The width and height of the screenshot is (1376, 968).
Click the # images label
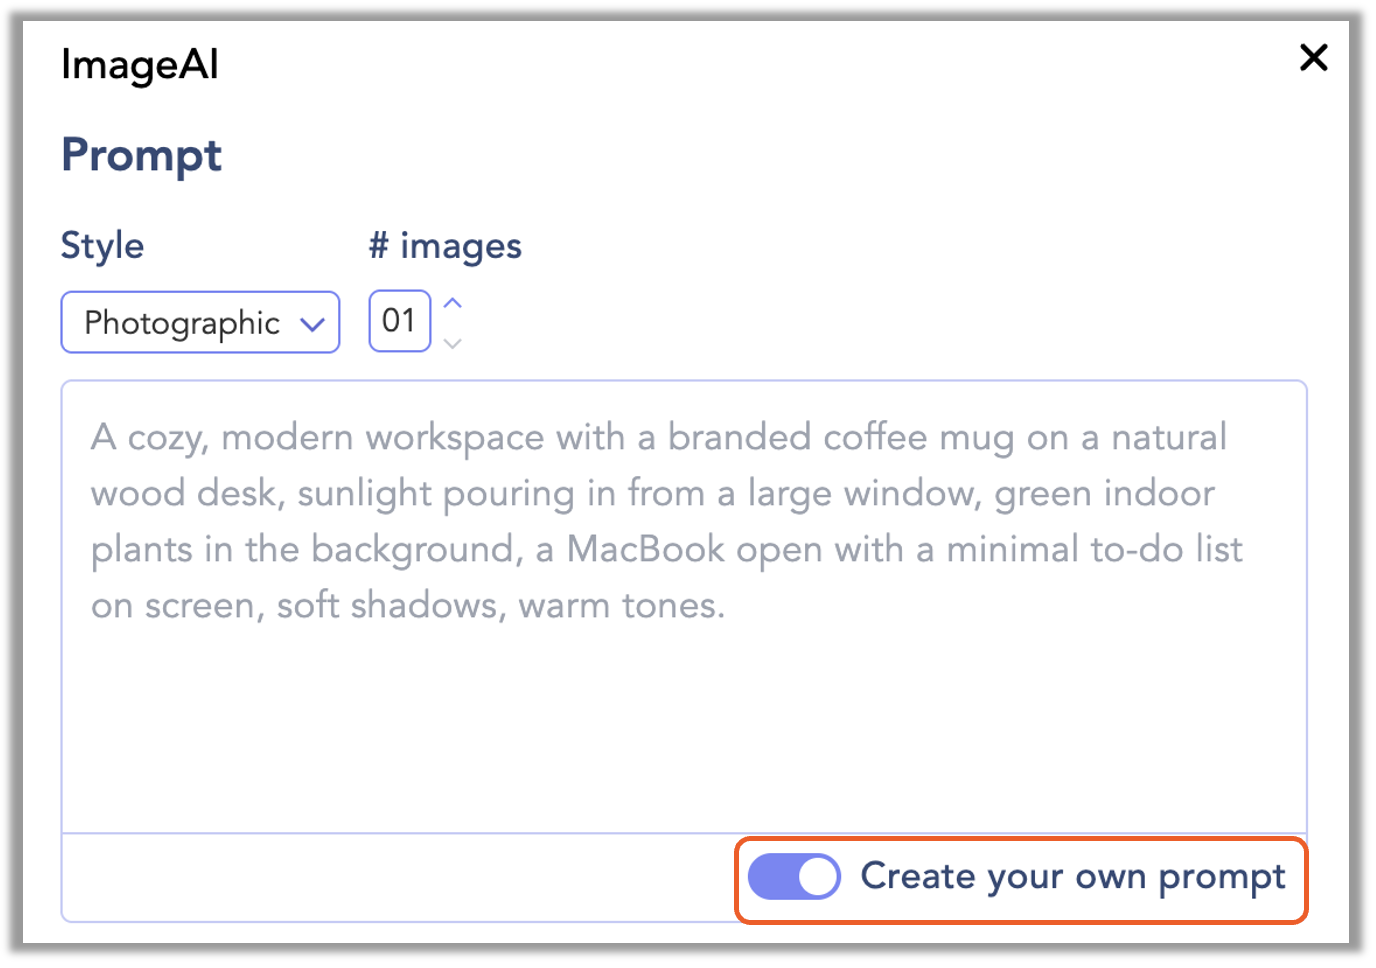pyautogui.click(x=445, y=245)
